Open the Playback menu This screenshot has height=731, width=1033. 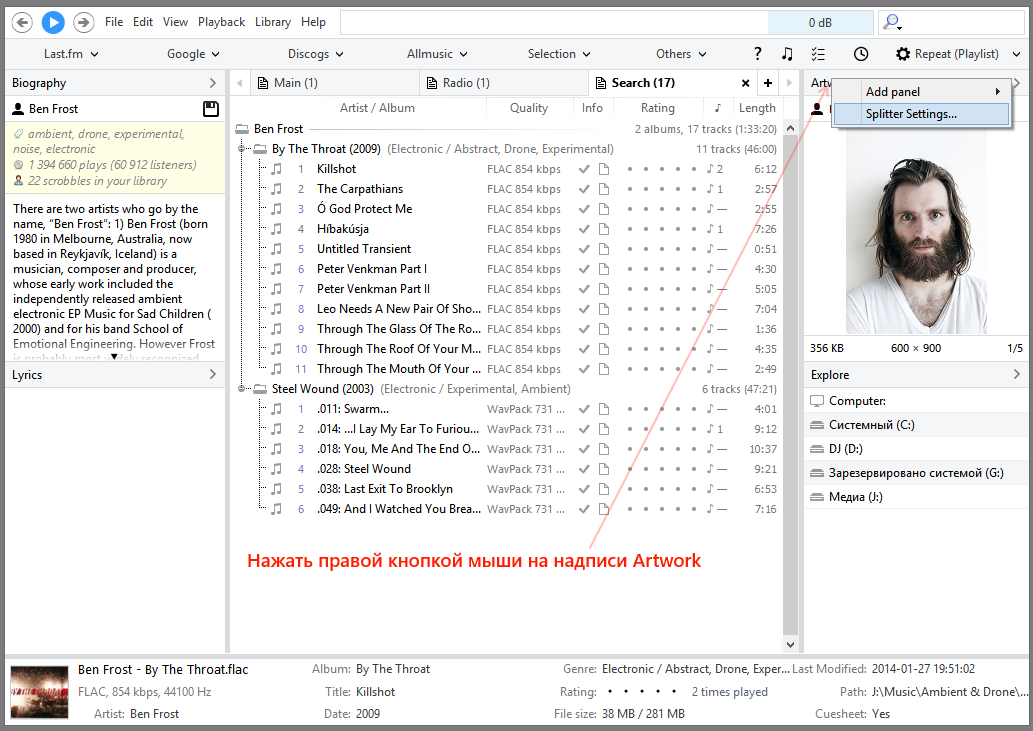point(221,22)
